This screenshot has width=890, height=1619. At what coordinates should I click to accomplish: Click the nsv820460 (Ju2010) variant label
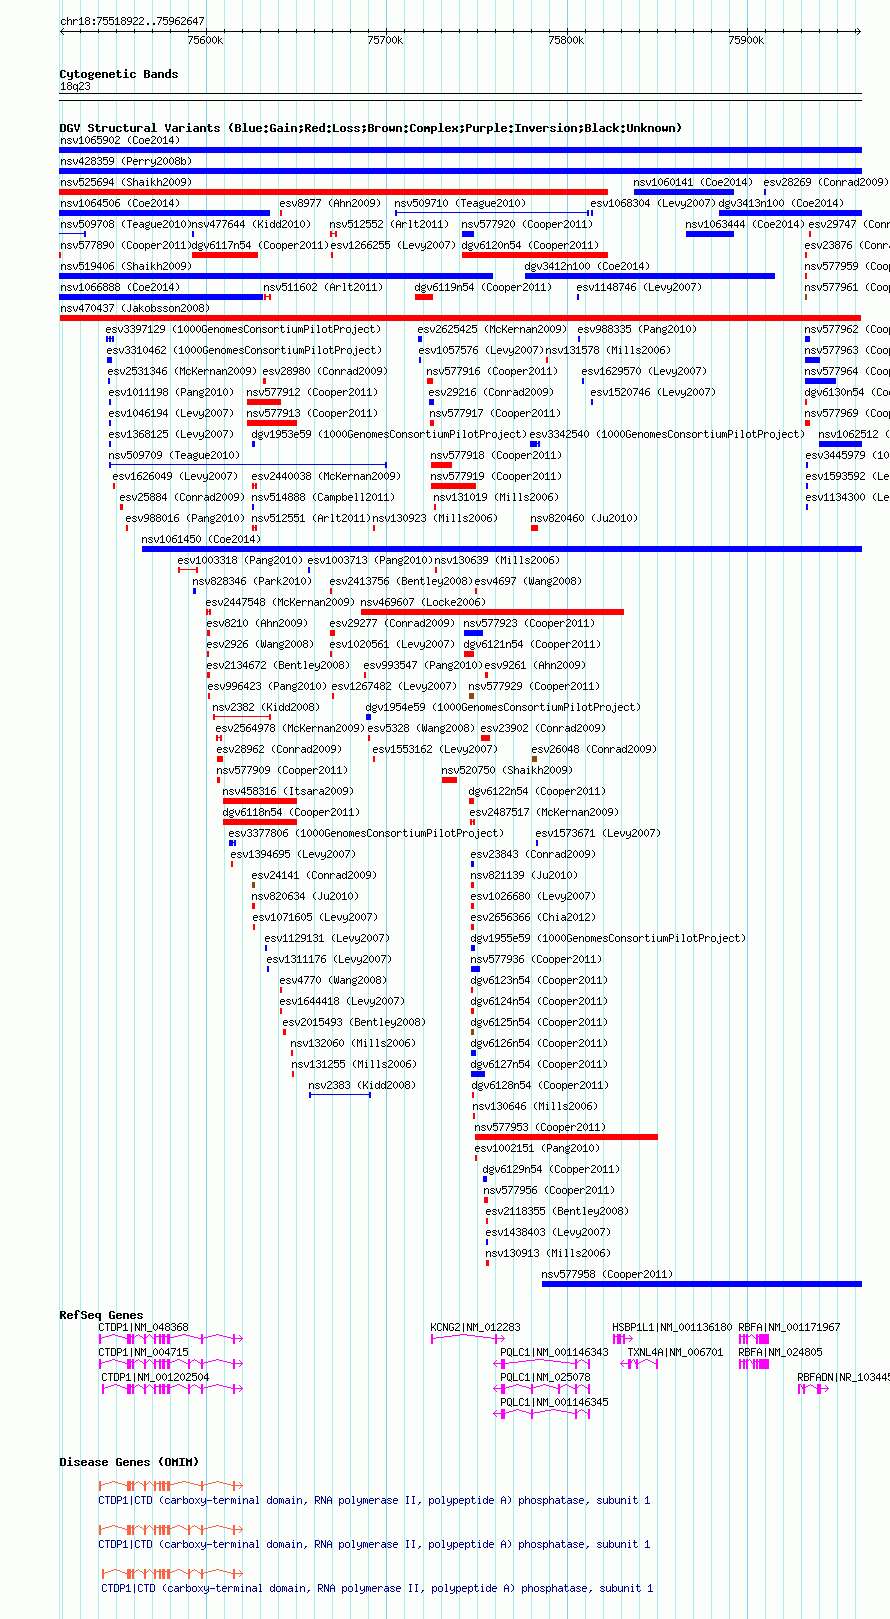(584, 518)
